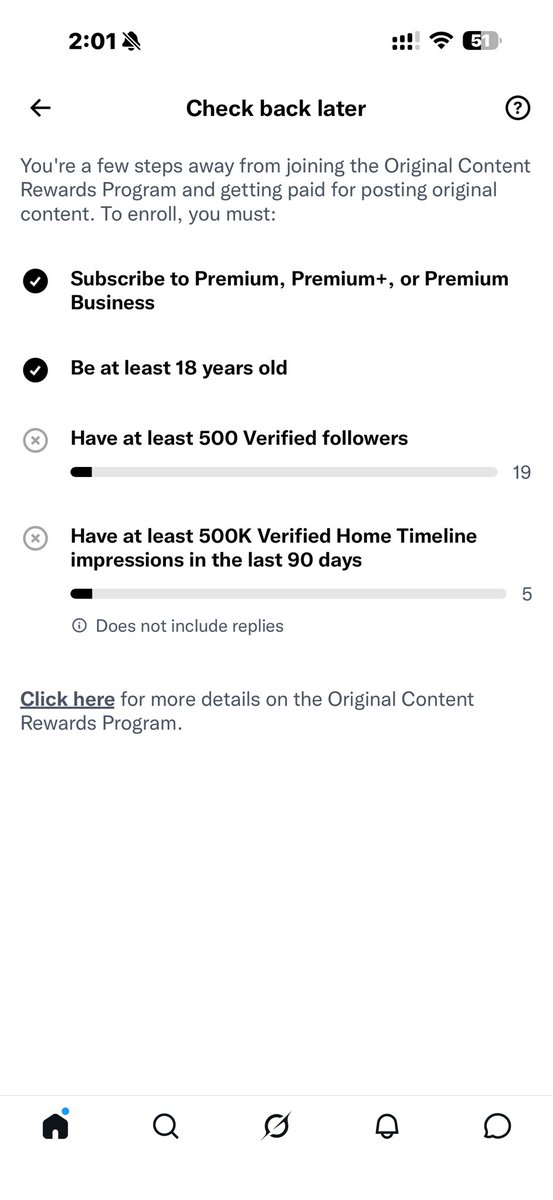
Task: Follow the 'Click here' link
Action: 67,699
